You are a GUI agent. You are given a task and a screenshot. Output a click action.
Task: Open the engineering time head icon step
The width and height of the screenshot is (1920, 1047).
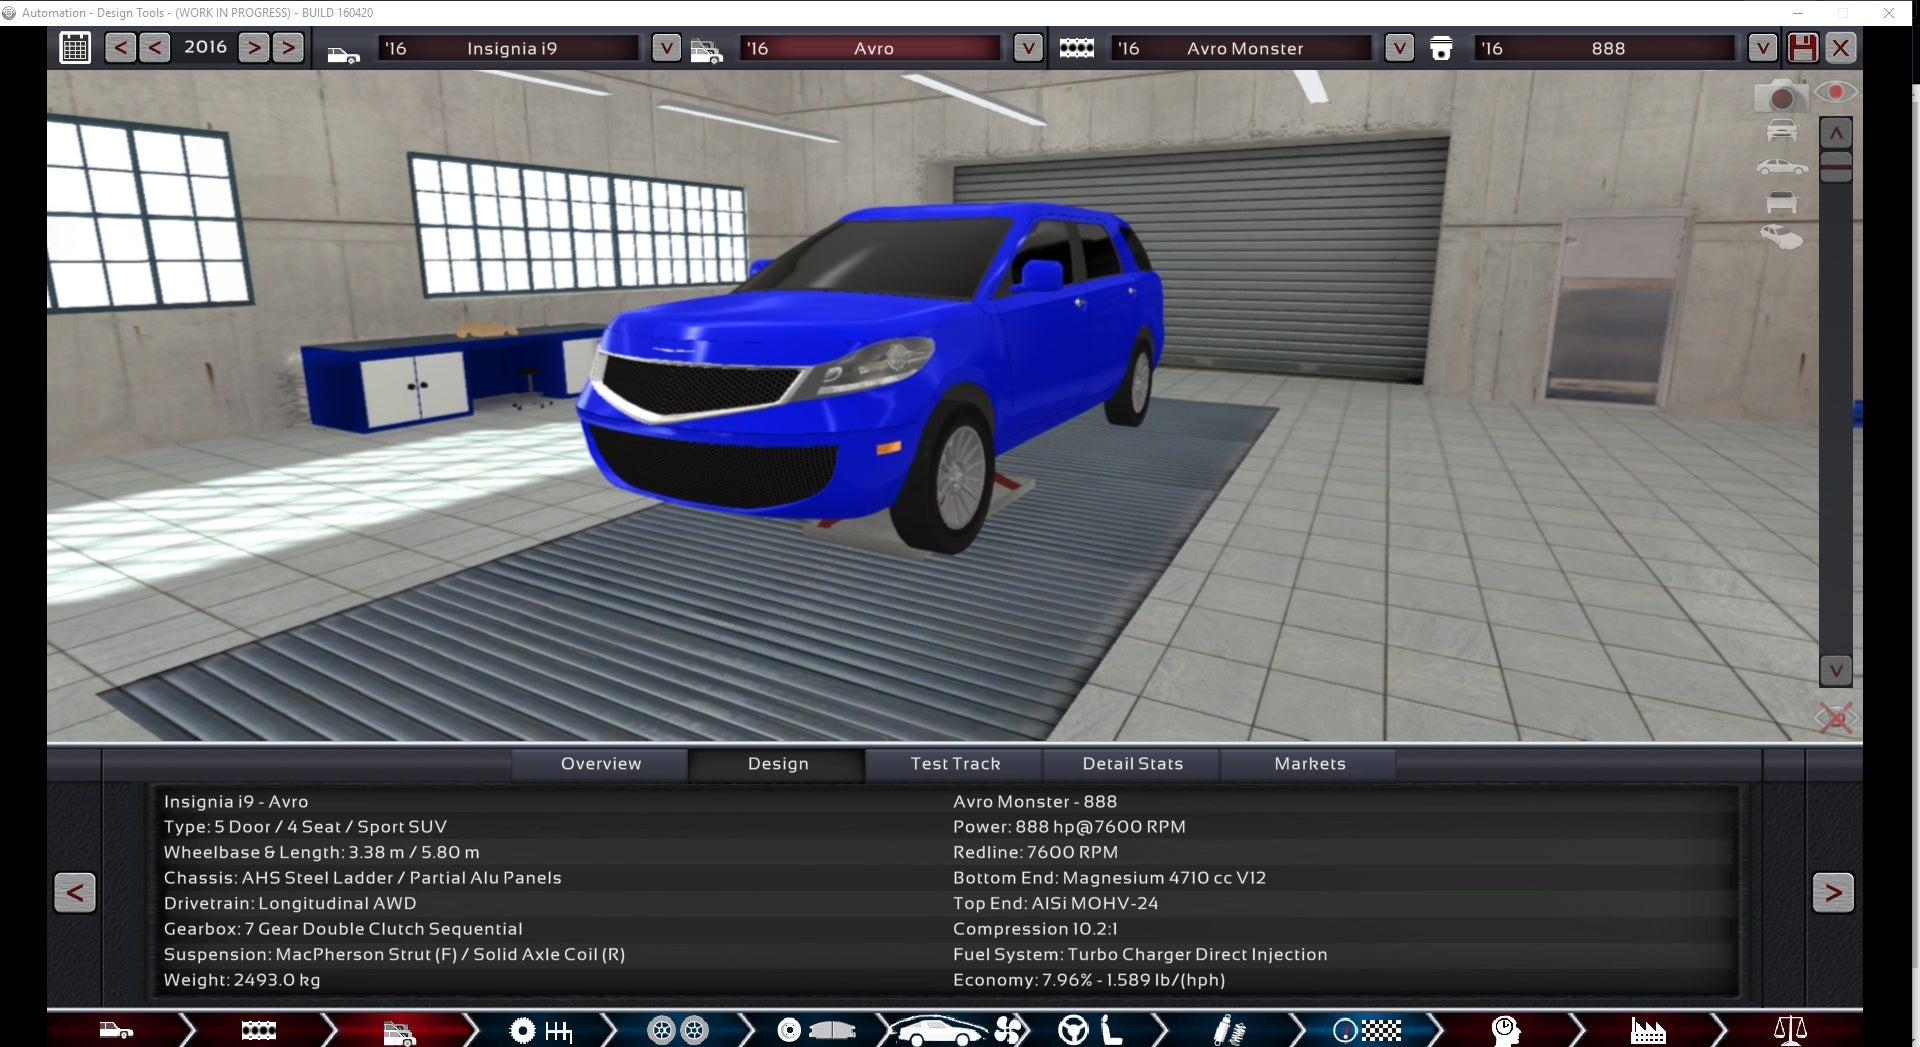pyautogui.click(x=1505, y=1031)
